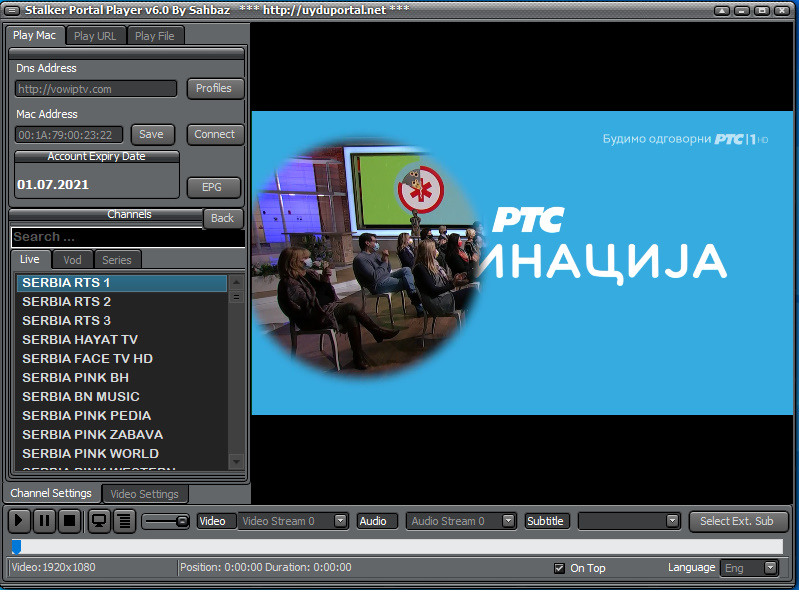This screenshot has width=799, height=590.
Task: Toggle the channel list panel icon
Action: coord(124,521)
